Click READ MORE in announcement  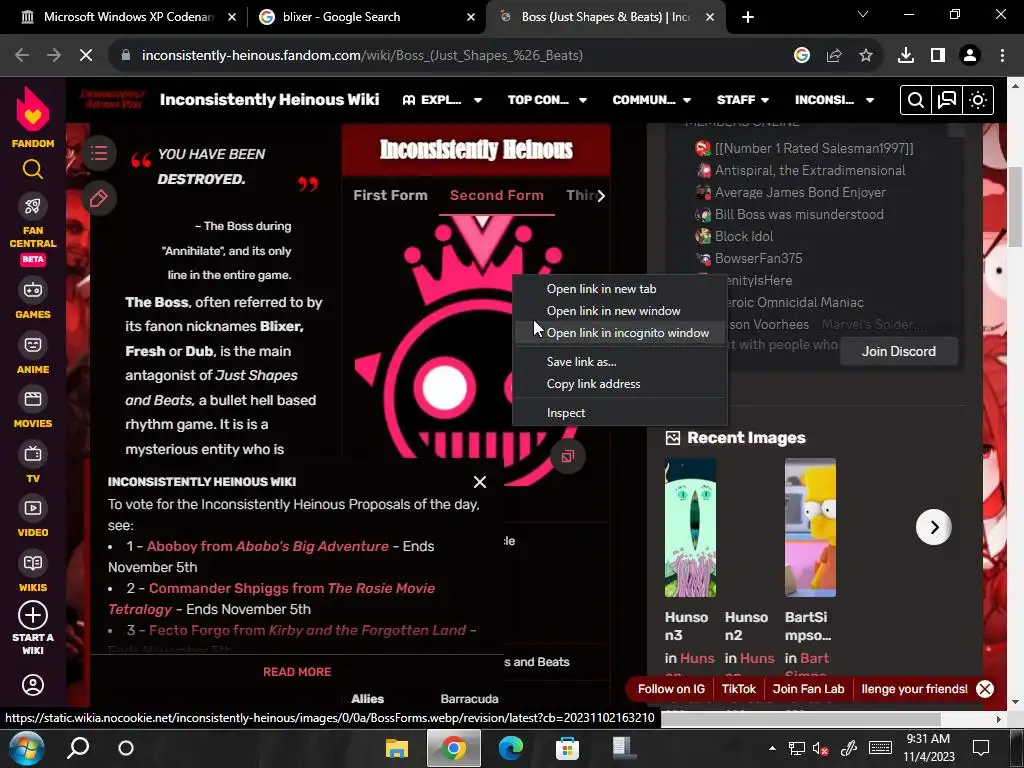point(297,671)
